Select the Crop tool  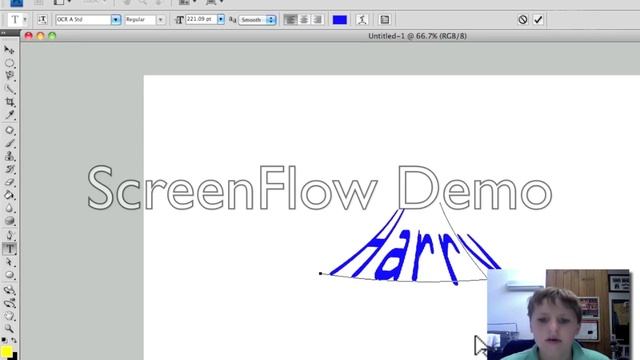pos(9,102)
